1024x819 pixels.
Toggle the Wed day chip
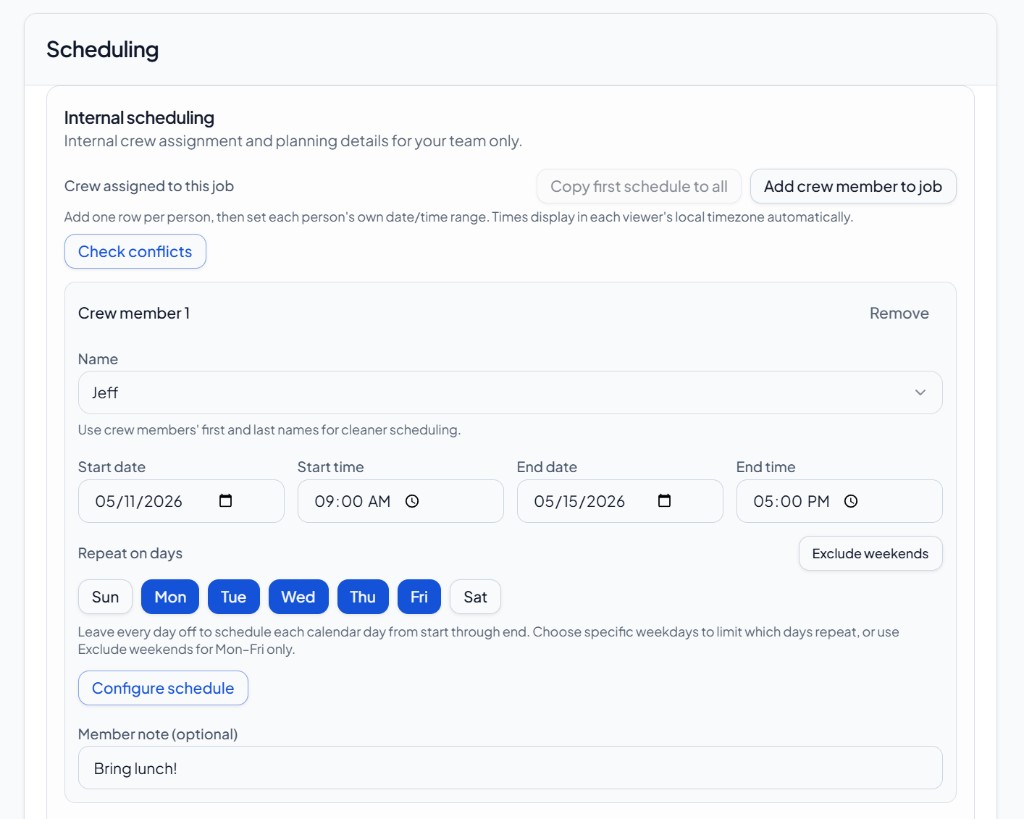coord(298,597)
